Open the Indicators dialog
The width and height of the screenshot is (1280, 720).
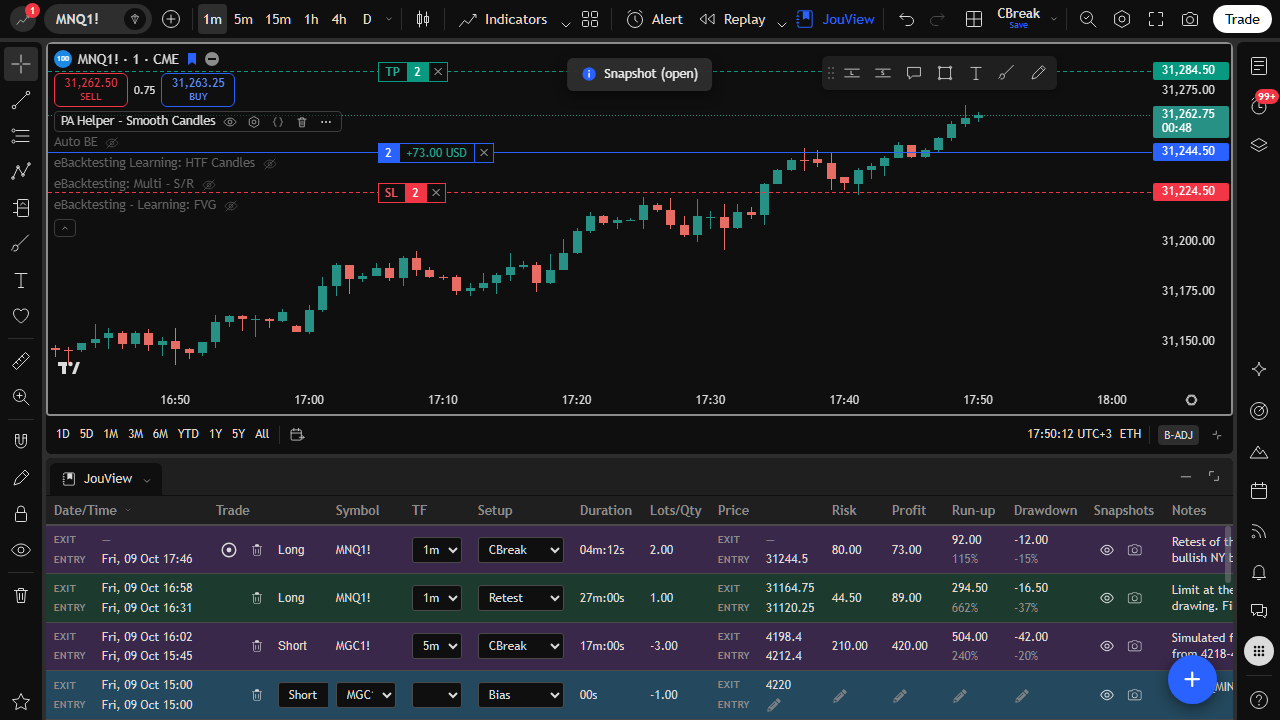pos(503,19)
